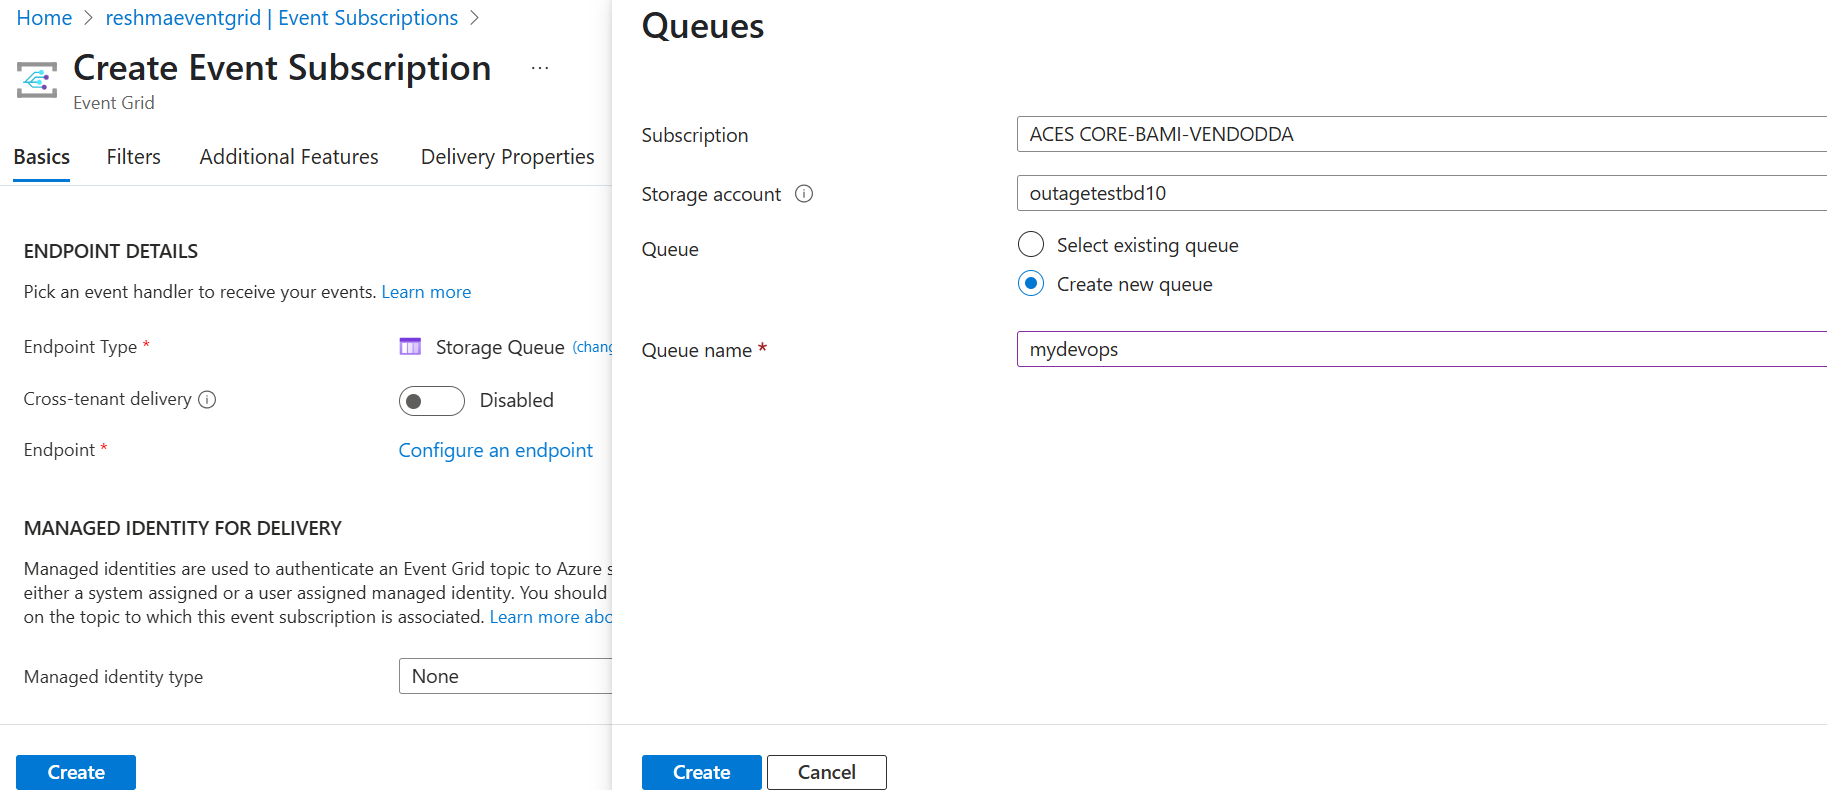Click the Create Event Subscription title
Screen dimensions: 1827x790
[x=282, y=68]
